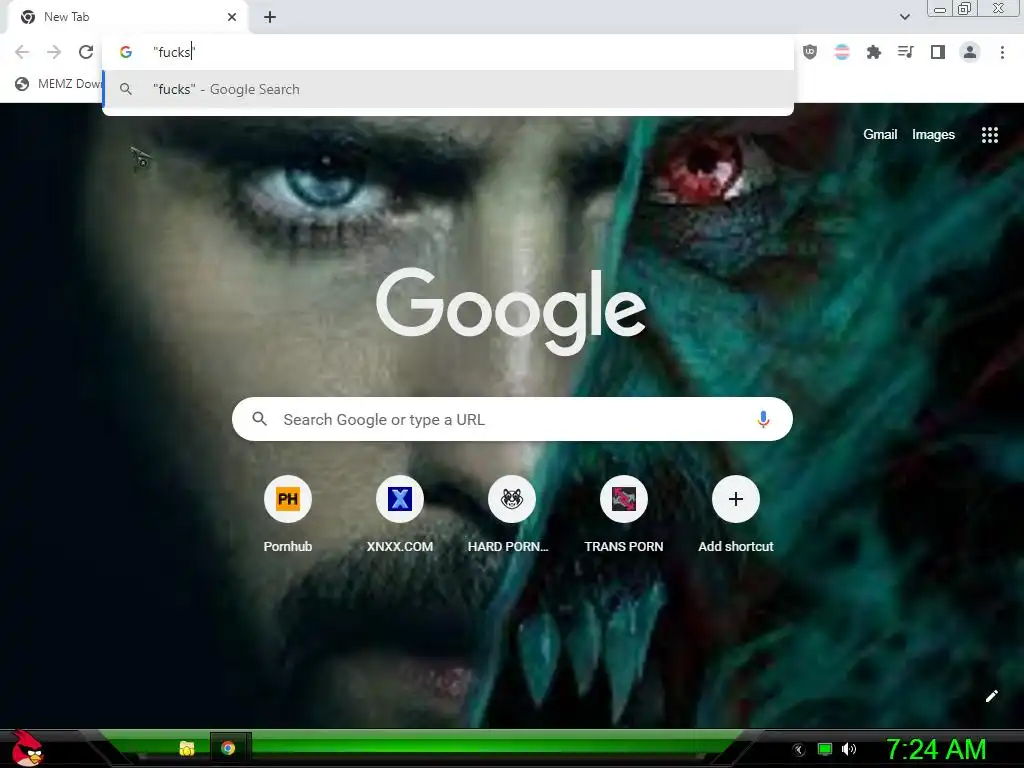Image resolution: width=1024 pixels, height=768 pixels.
Task: Click the striped flag extension icon
Action: point(842,52)
